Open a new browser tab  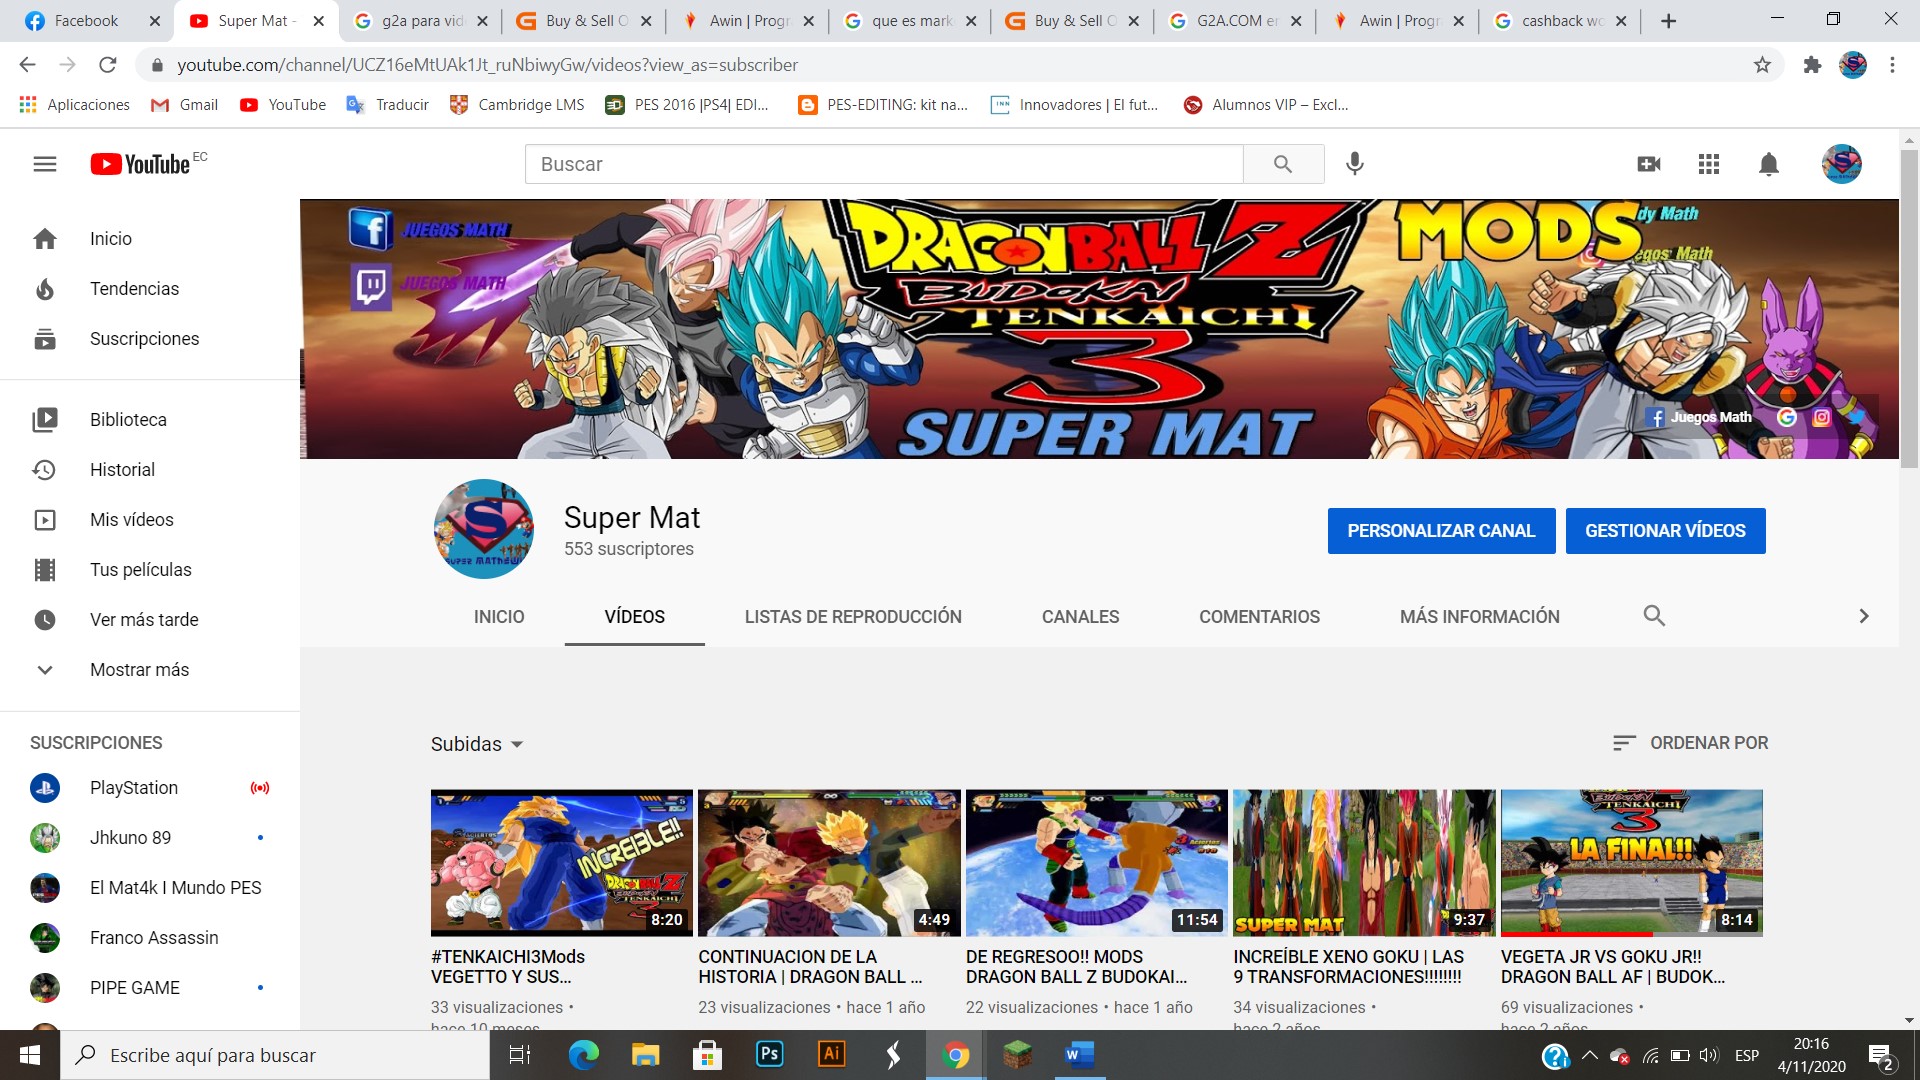pos(1668,21)
